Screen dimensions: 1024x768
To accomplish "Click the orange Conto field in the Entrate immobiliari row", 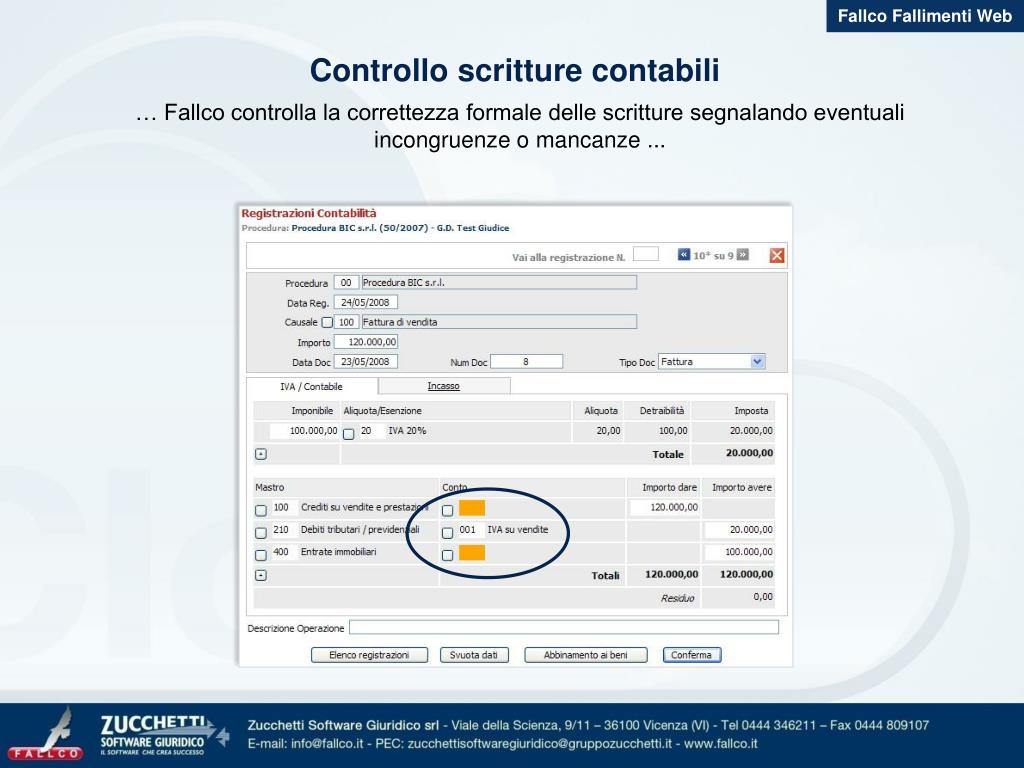I will point(472,552).
